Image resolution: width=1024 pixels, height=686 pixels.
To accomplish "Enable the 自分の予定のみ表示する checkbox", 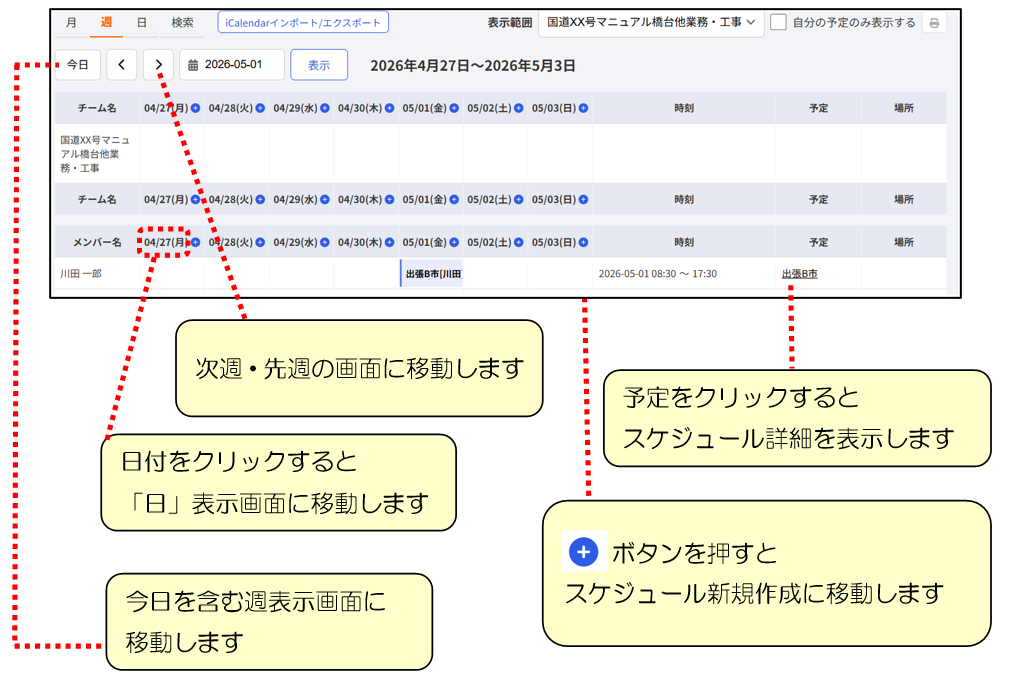I will coord(778,22).
